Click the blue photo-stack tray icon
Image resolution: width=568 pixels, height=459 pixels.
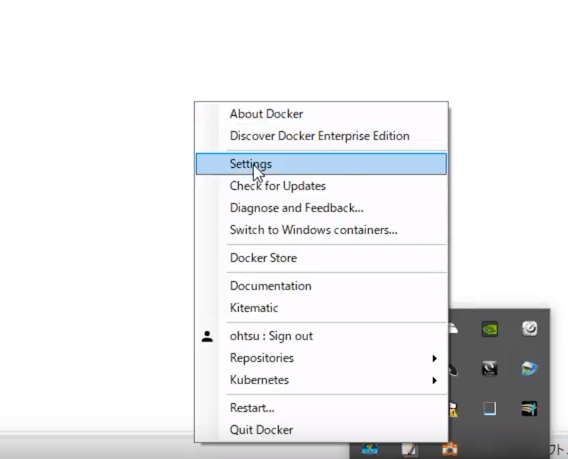(x=529, y=368)
